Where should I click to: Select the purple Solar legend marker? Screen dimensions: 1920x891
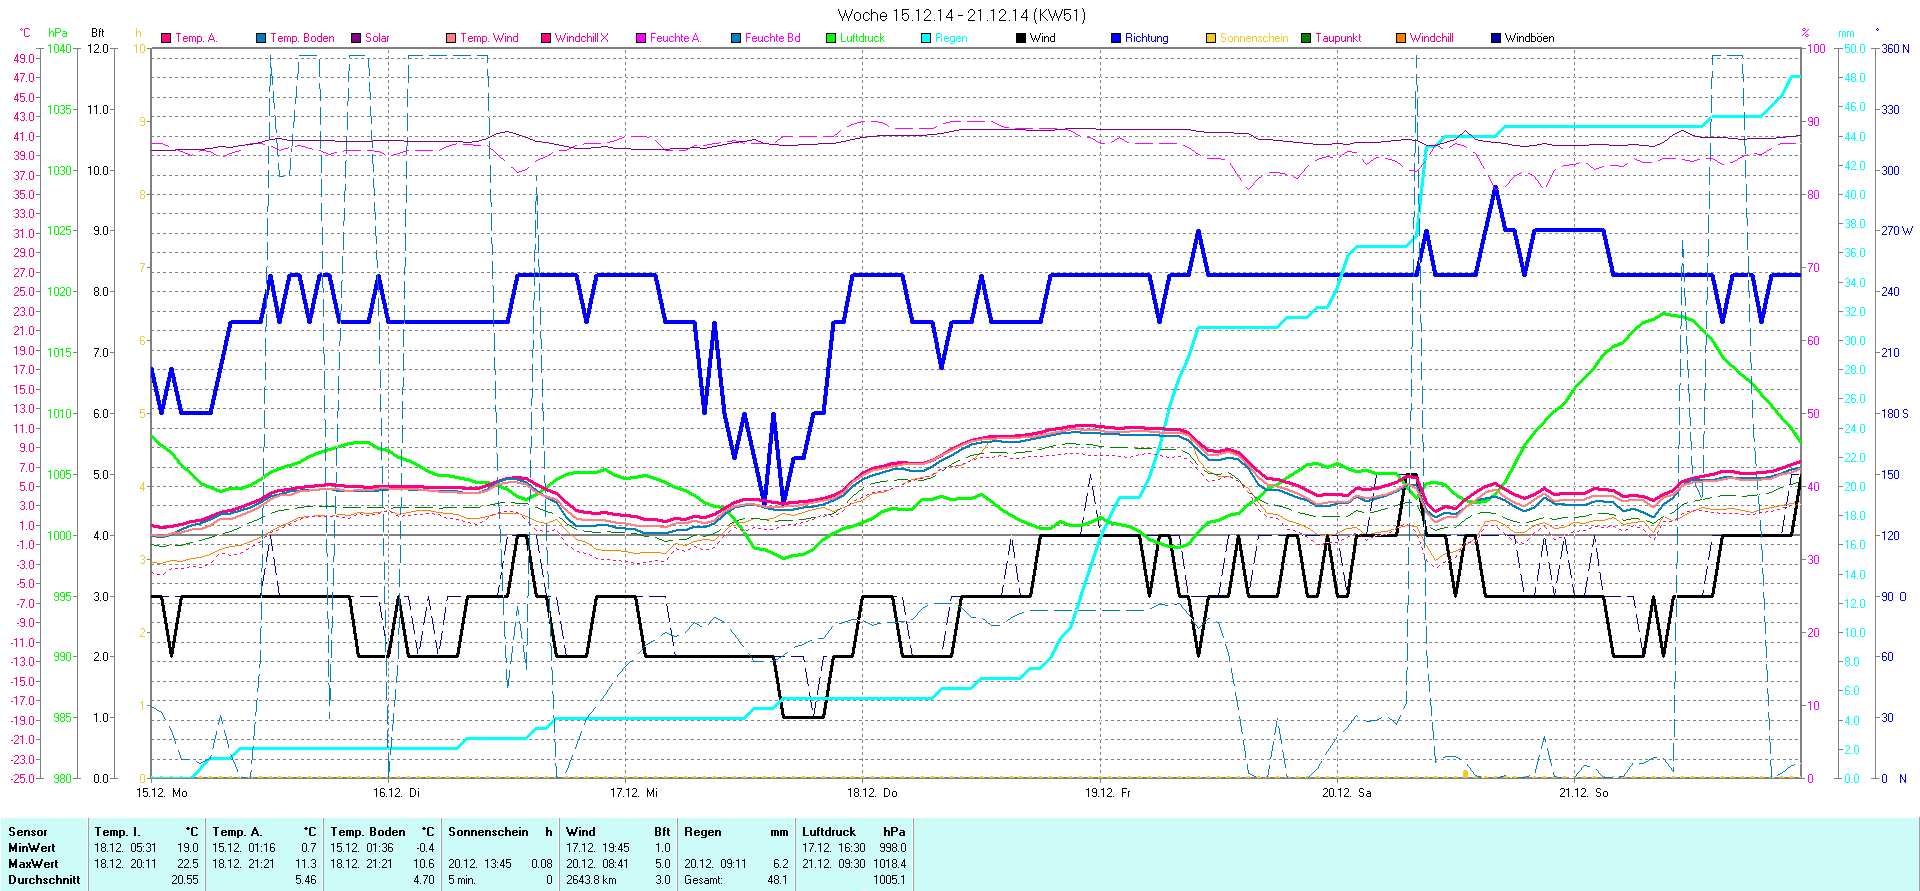point(356,38)
